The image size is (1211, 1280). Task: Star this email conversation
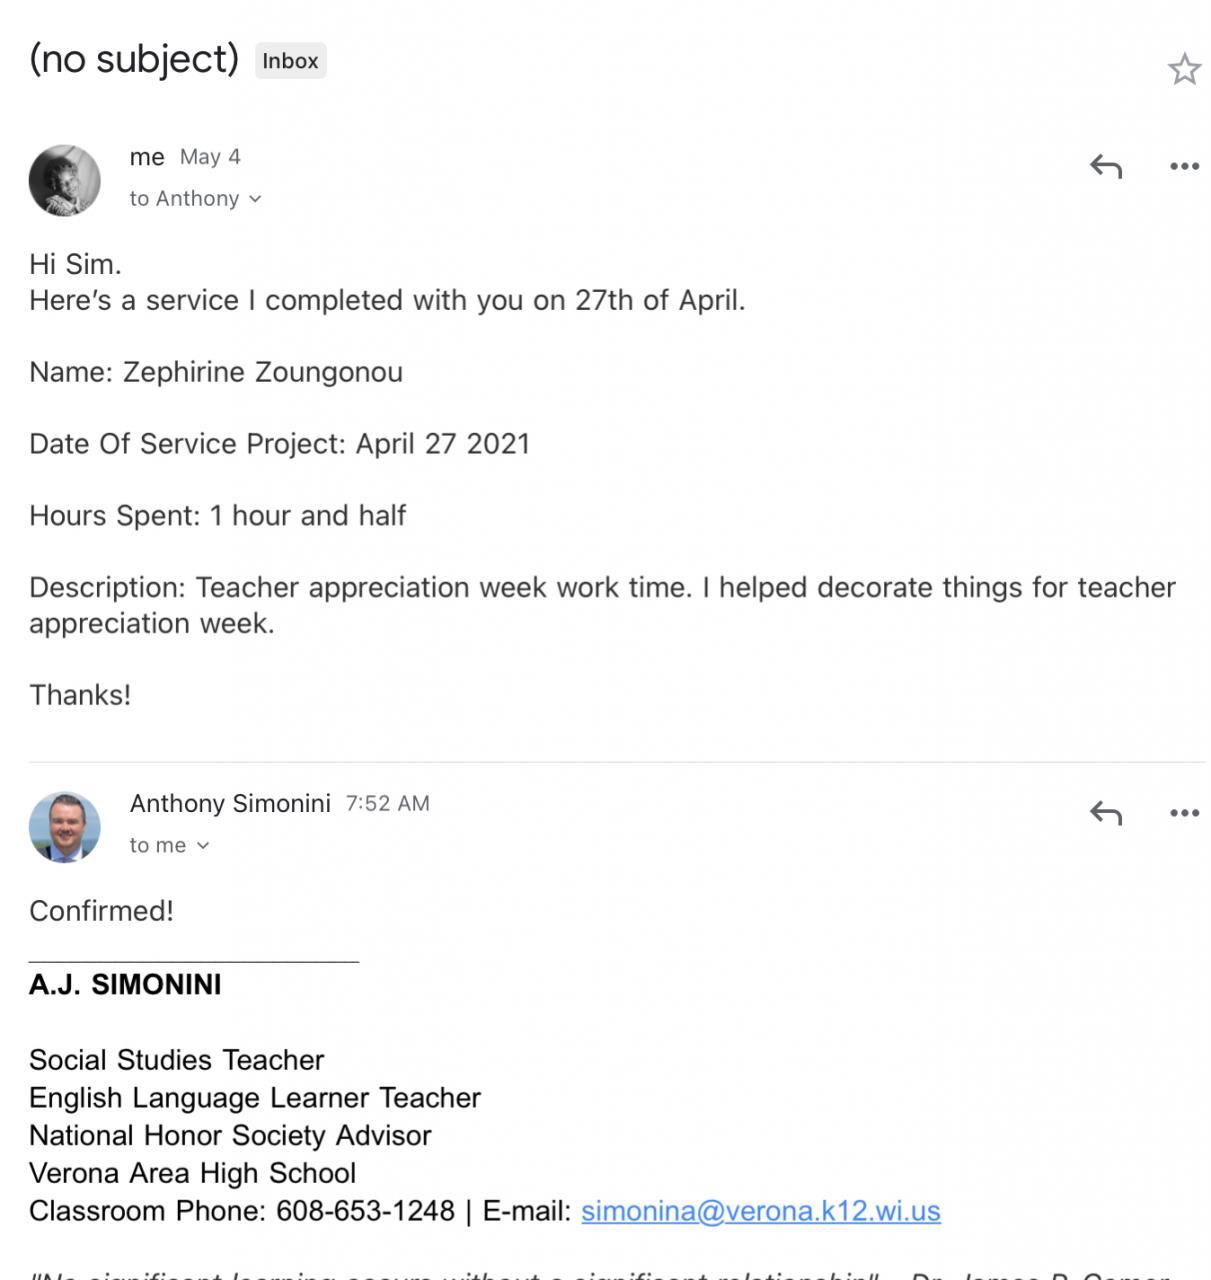point(1184,69)
